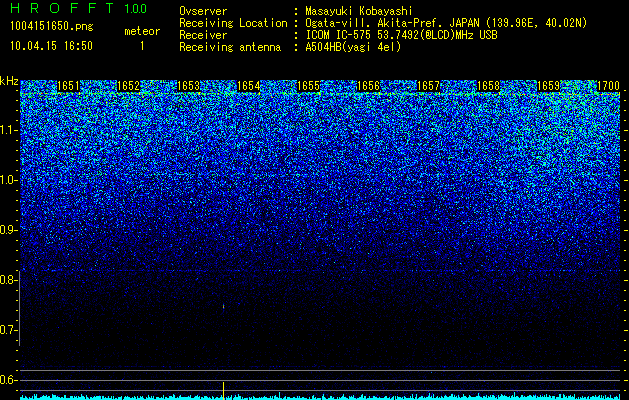Click the Ovserver field label
Viewport: 629px width, 400px height.
[x=203, y=11]
